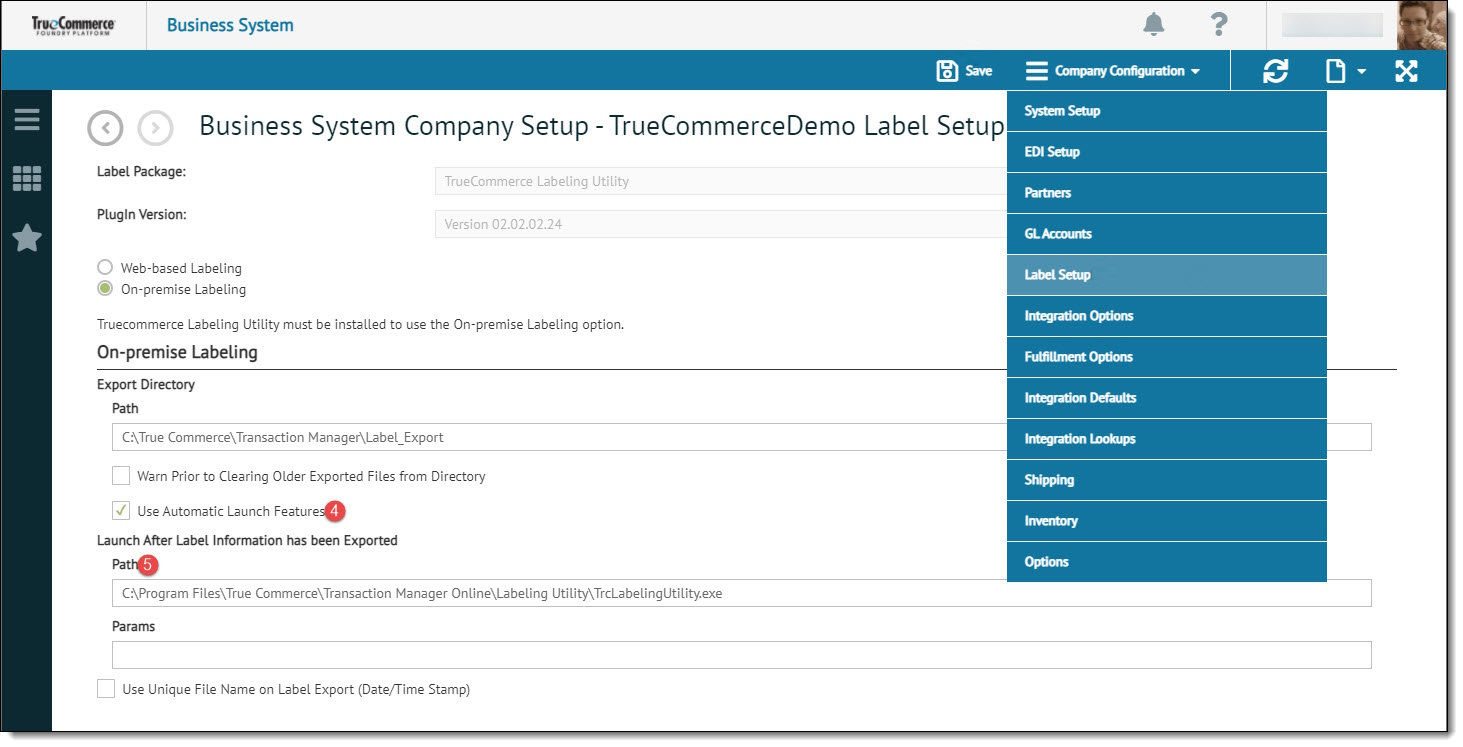Open Integration Defaults menu entry
The image size is (1463, 747).
pyautogui.click(x=1167, y=398)
